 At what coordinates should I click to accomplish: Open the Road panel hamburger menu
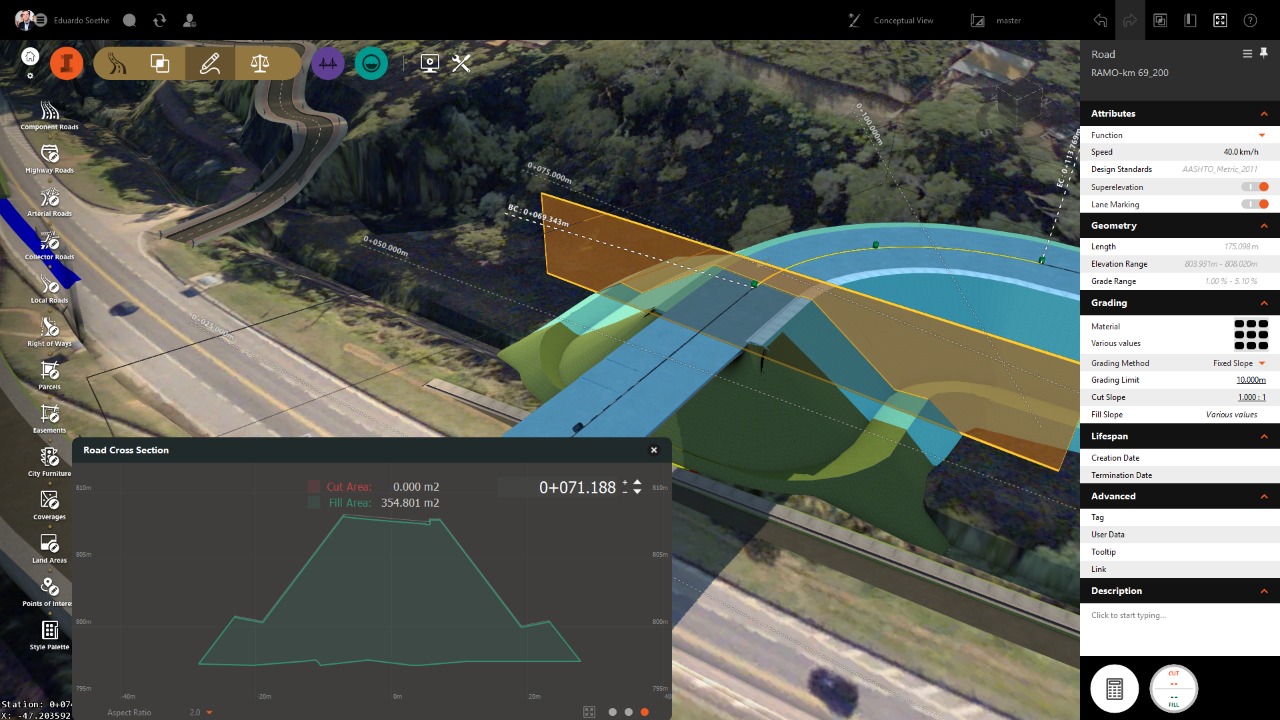1247,53
